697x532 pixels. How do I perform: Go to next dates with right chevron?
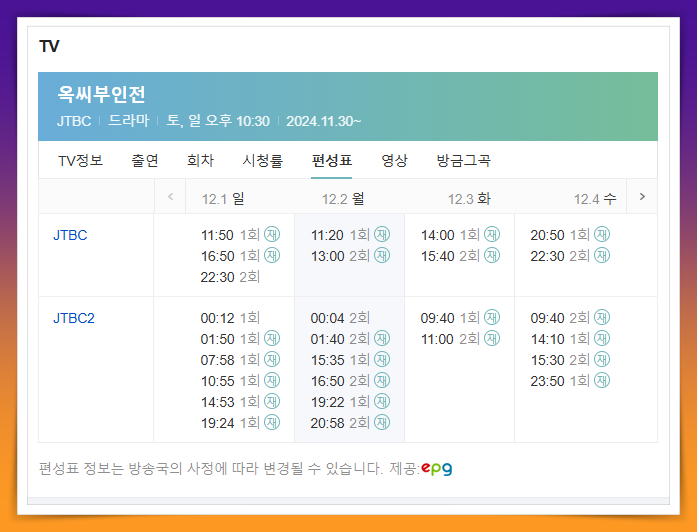(x=642, y=196)
